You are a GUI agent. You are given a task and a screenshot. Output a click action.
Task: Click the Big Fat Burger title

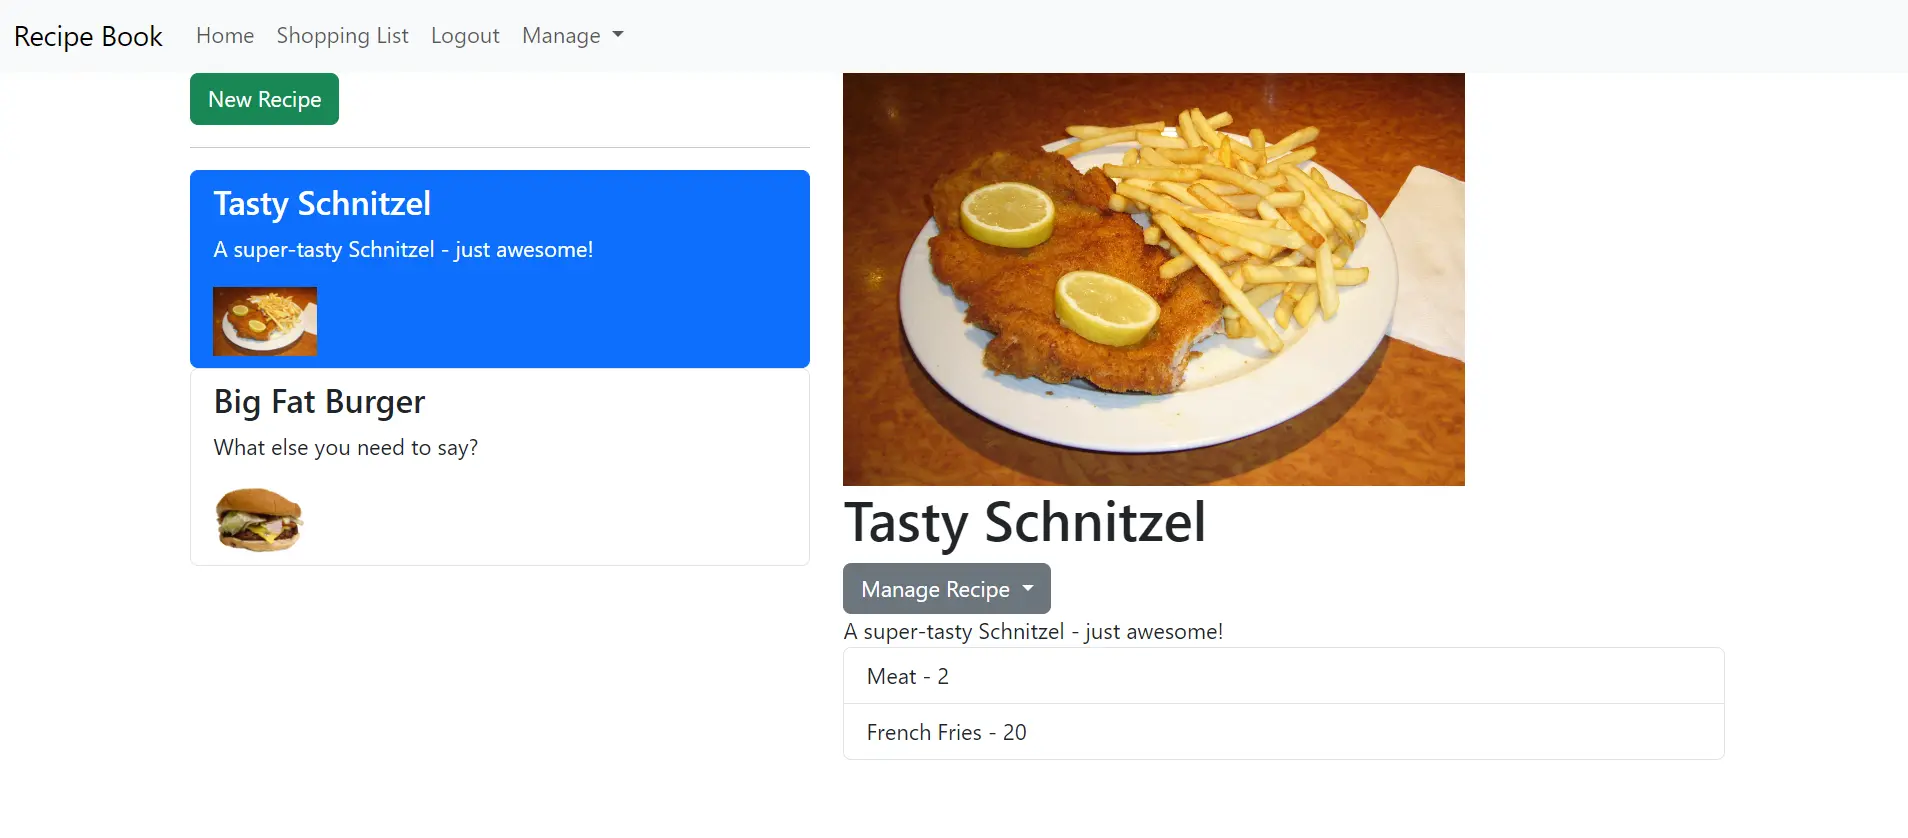tap(318, 401)
